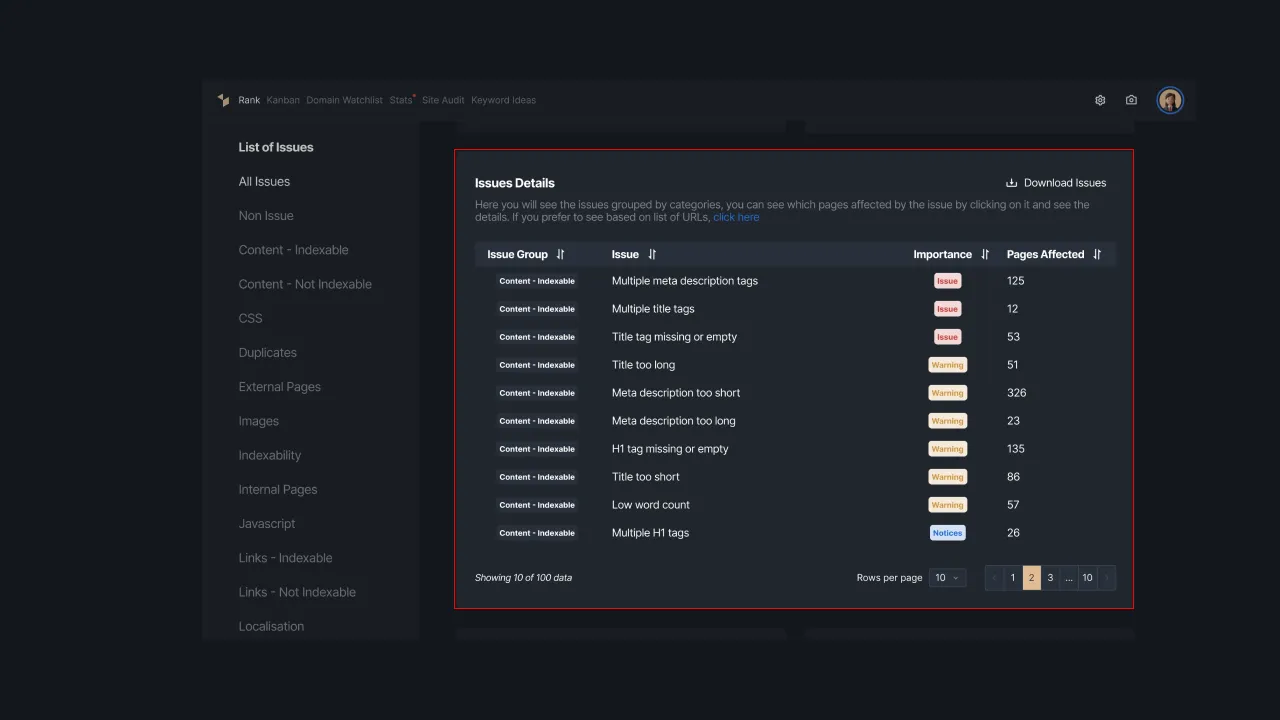This screenshot has height=720, width=1280.
Task: Go to page 3
Action: pos(1050,578)
